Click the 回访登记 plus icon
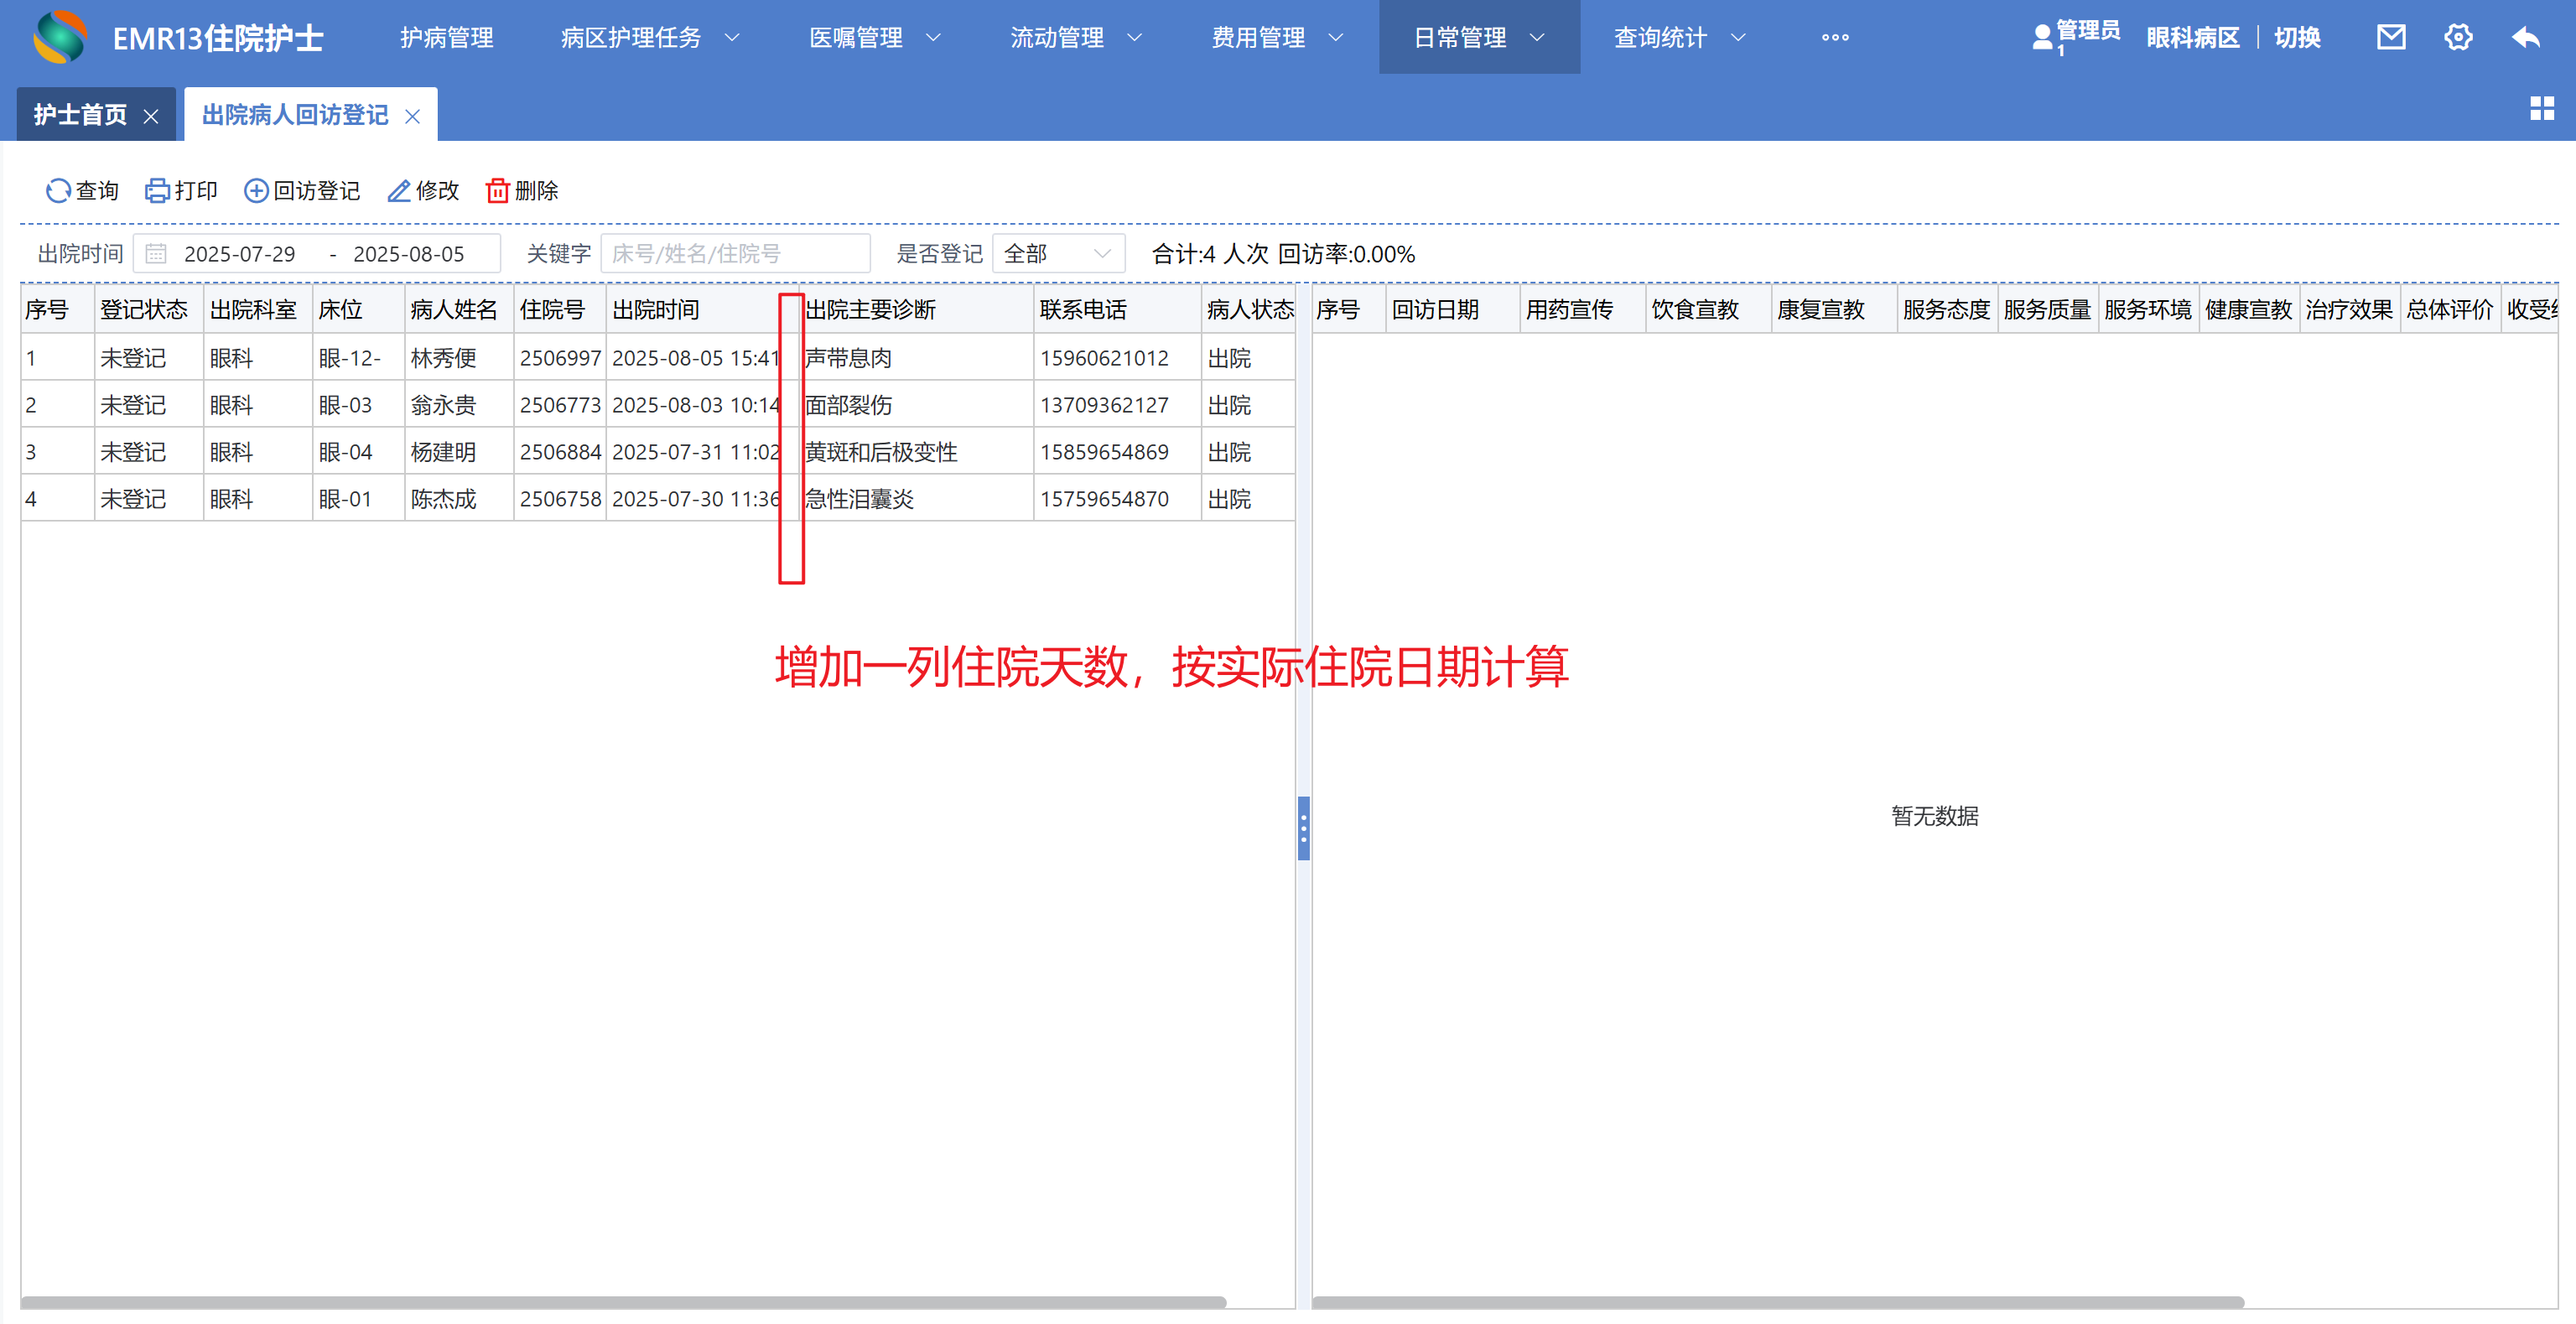Image resolution: width=2576 pixels, height=1324 pixels. pyautogui.click(x=256, y=190)
